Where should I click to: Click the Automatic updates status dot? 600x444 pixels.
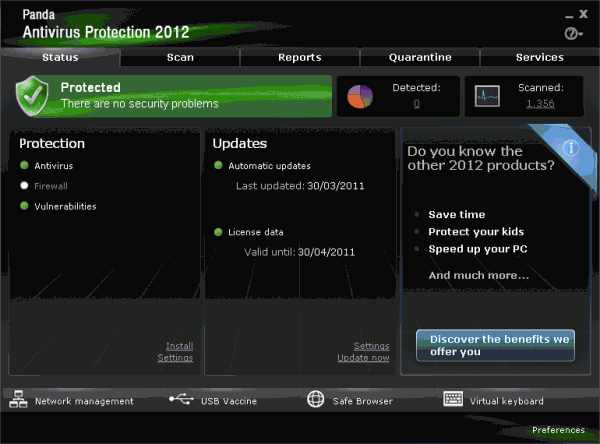click(218, 165)
